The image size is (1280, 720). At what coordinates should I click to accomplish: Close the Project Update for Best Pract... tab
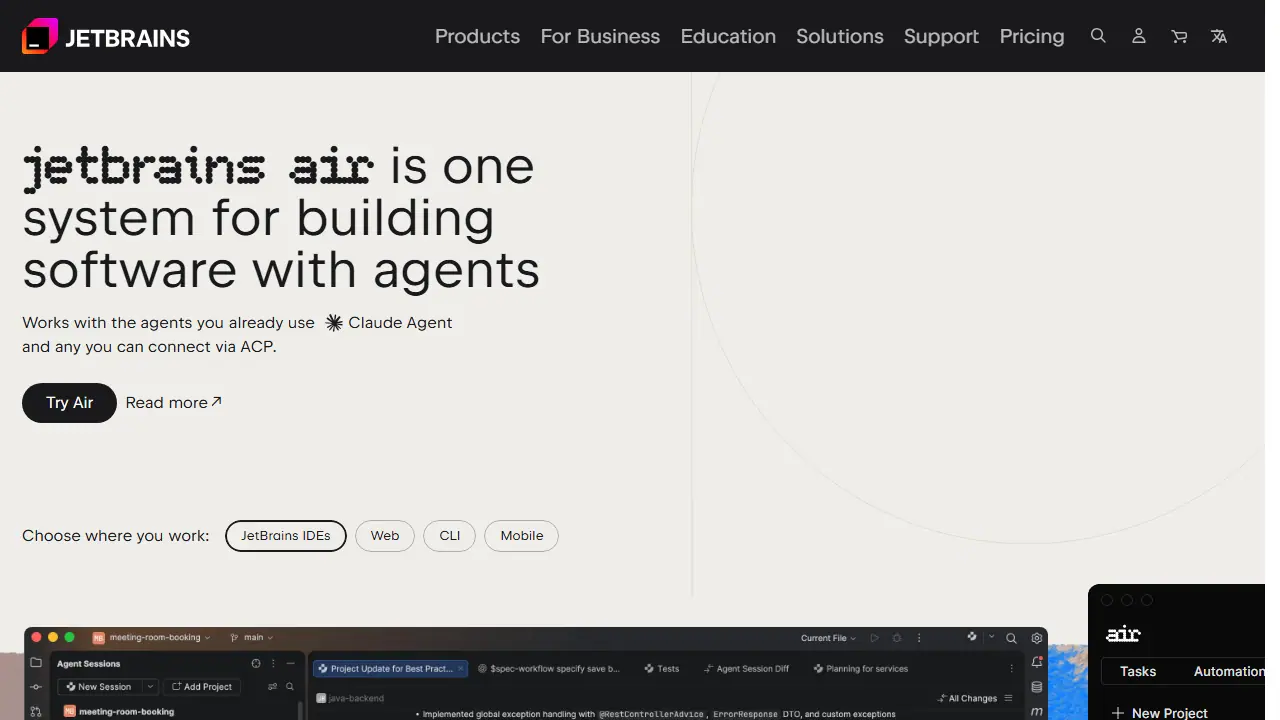(461, 668)
